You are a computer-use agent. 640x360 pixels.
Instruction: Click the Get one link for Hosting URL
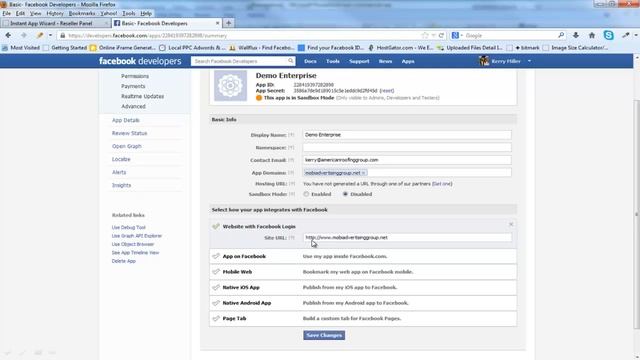[x=442, y=184]
